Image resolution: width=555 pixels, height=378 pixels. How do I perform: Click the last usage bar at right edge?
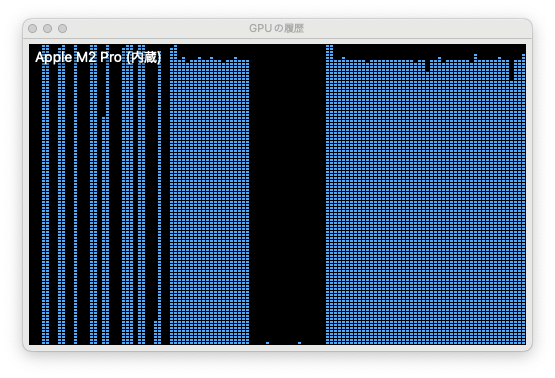pyautogui.click(x=523, y=199)
